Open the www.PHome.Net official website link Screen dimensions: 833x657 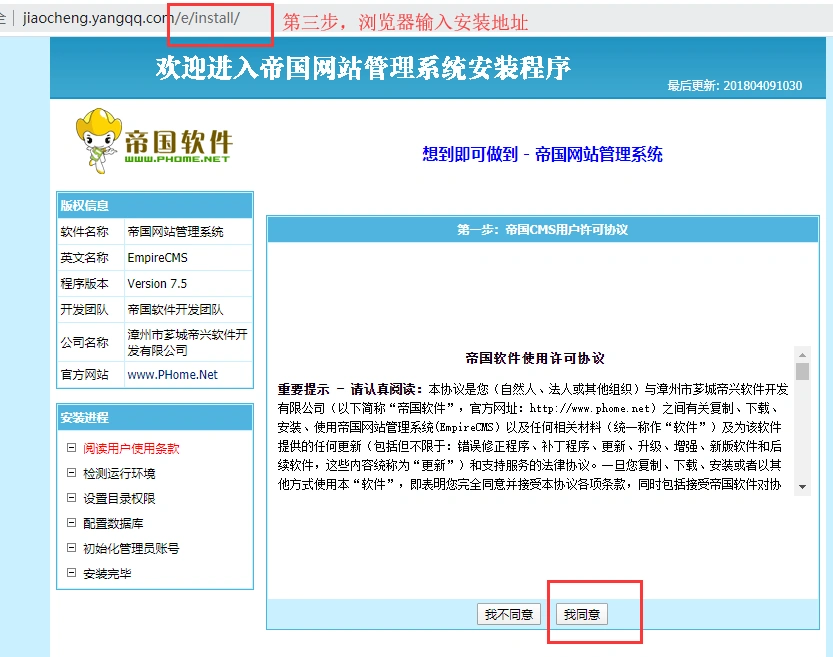tap(172, 374)
